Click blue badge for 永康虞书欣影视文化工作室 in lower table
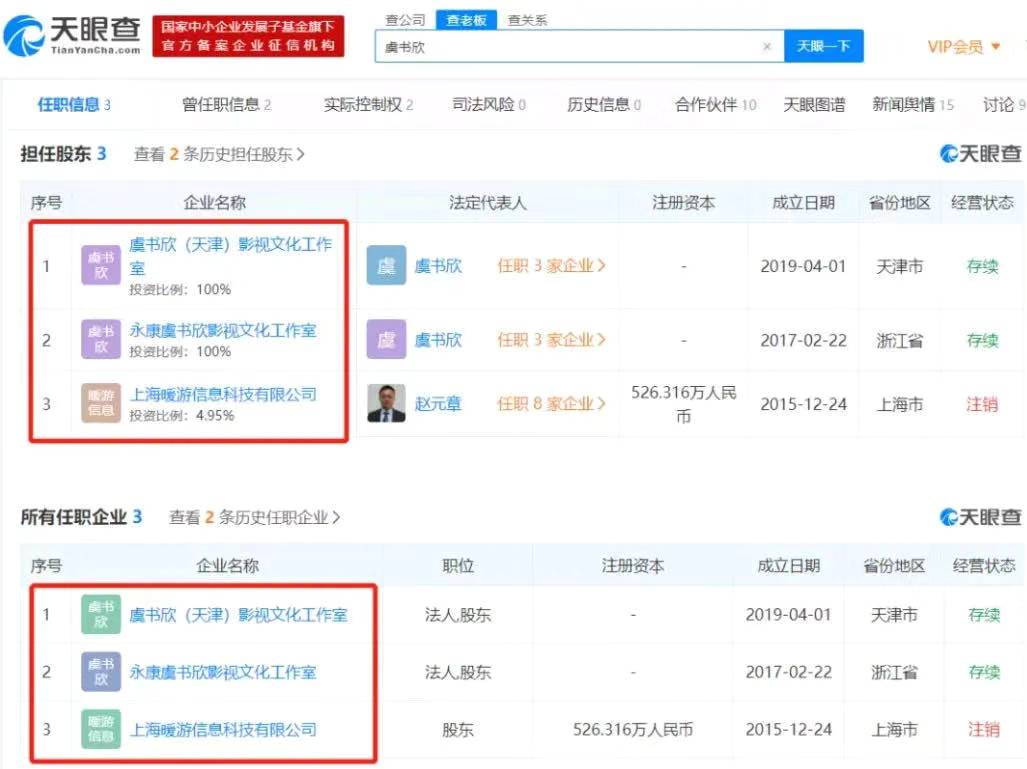Viewport: 1027px width, 769px height. [101, 672]
